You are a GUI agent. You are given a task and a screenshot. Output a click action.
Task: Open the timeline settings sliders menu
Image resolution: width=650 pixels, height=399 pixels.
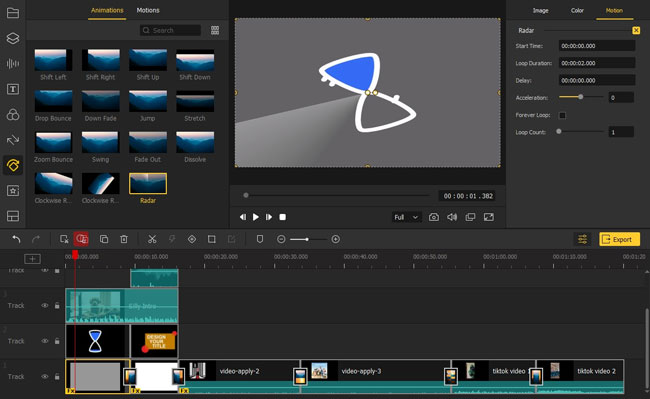(x=582, y=239)
